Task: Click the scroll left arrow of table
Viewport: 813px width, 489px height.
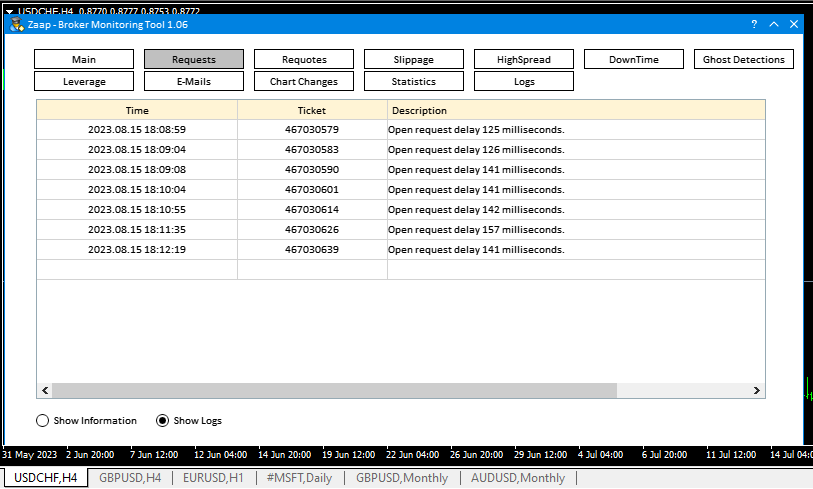Action: click(44, 391)
